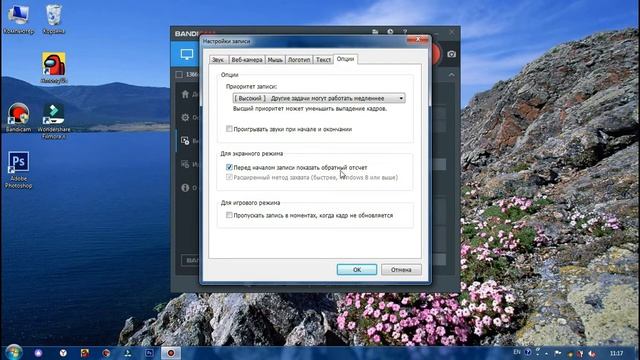The height and width of the screenshot is (360, 640).
Task: Switch to the Мышь tab
Action: click(x=275, y=60)
